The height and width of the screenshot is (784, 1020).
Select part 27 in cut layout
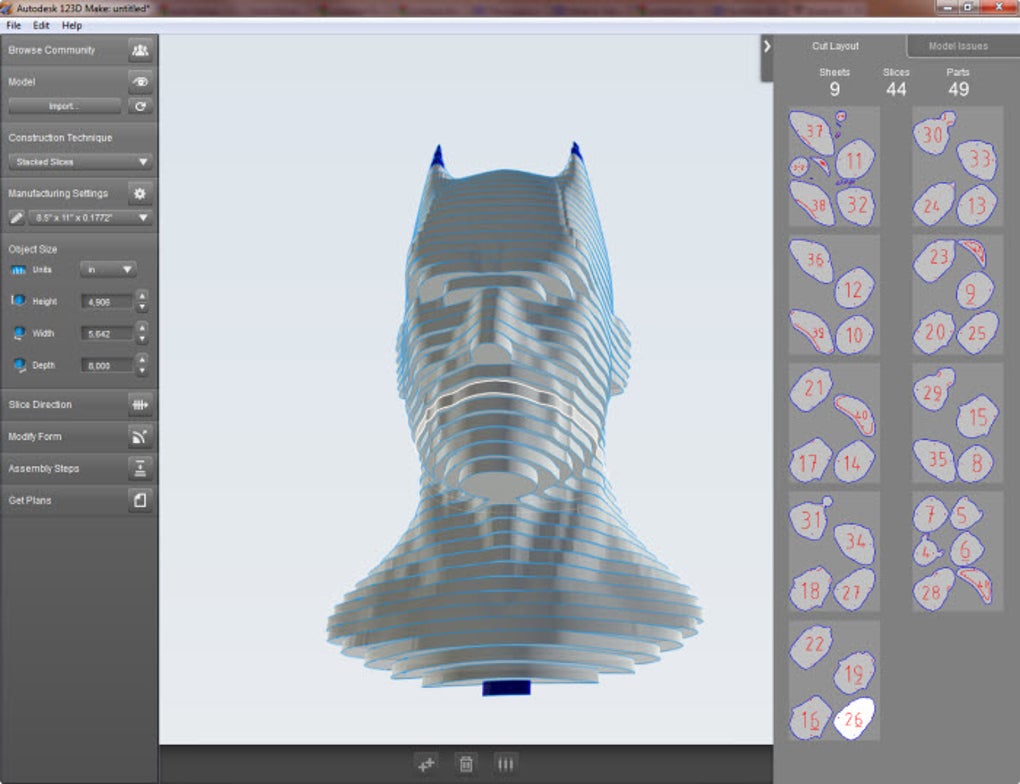[x=854, y=589]
